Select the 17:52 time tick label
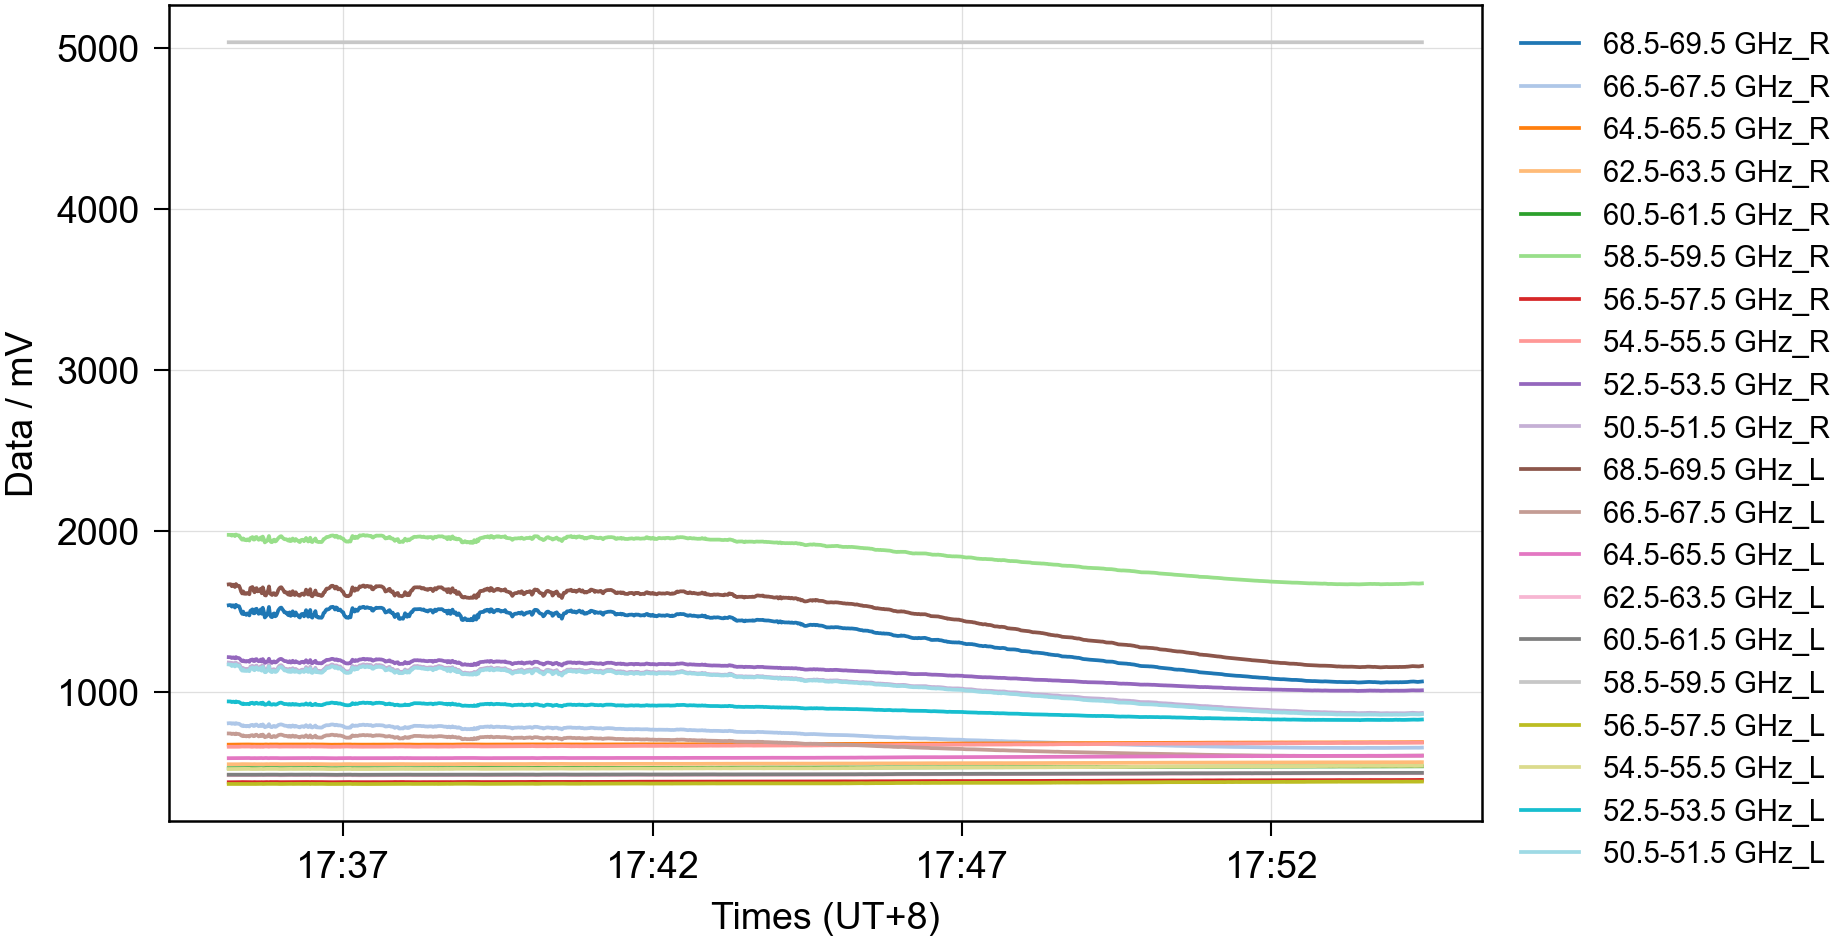 coord(1271,865)
